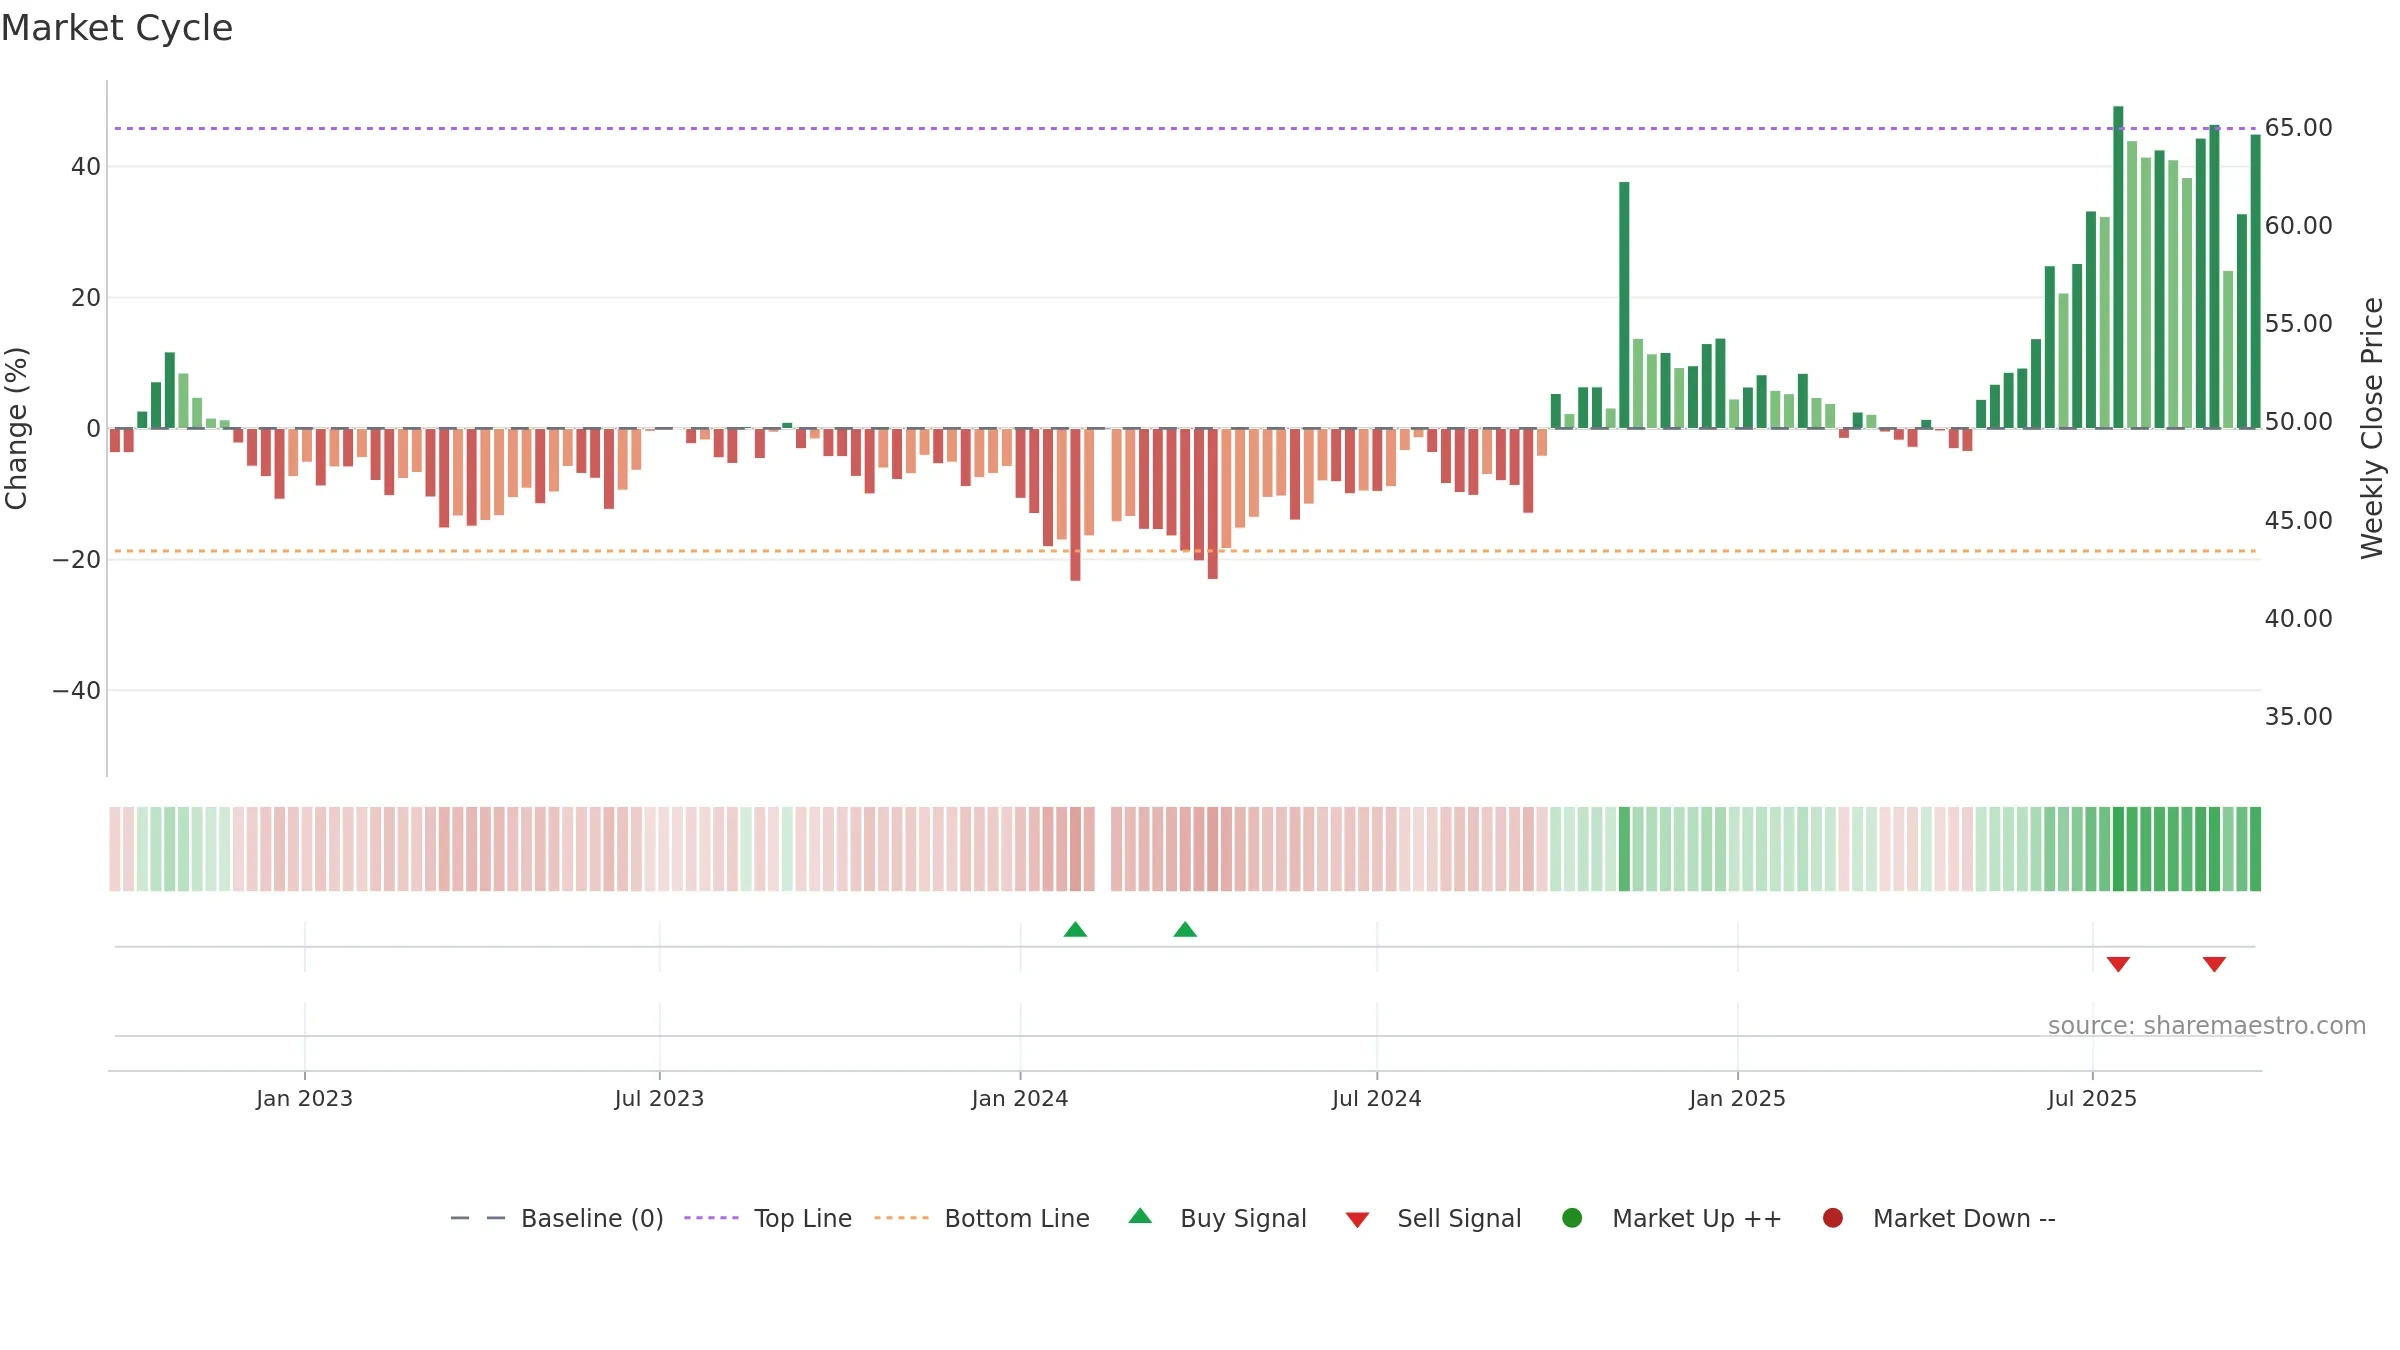Click the −20 tick on the change axis
This screenshot has height=1350, width=2400.
point(77,560)
